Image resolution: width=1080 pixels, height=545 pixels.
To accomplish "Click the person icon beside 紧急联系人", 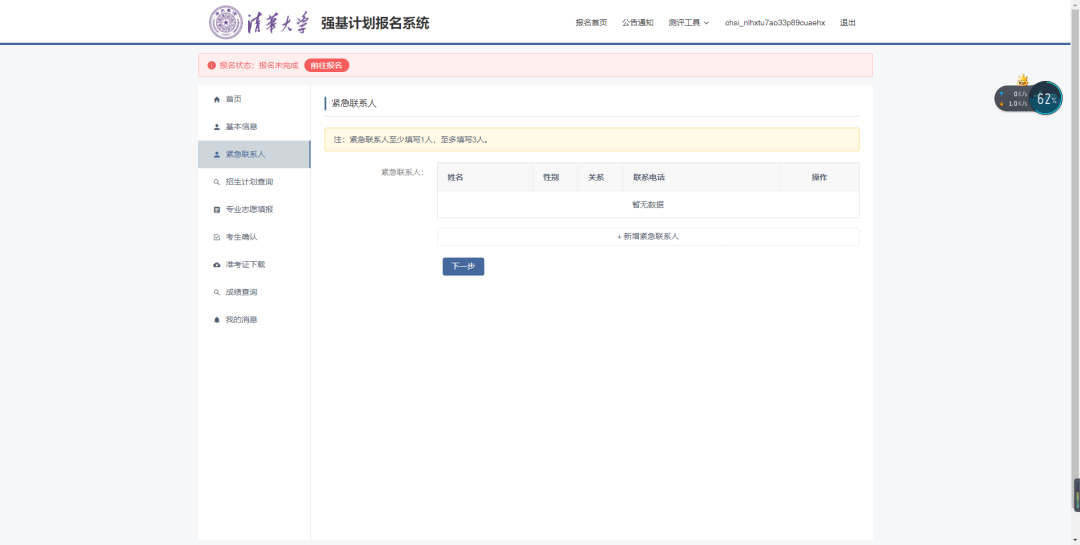I will pyautogui.click(x=216, y=154).
